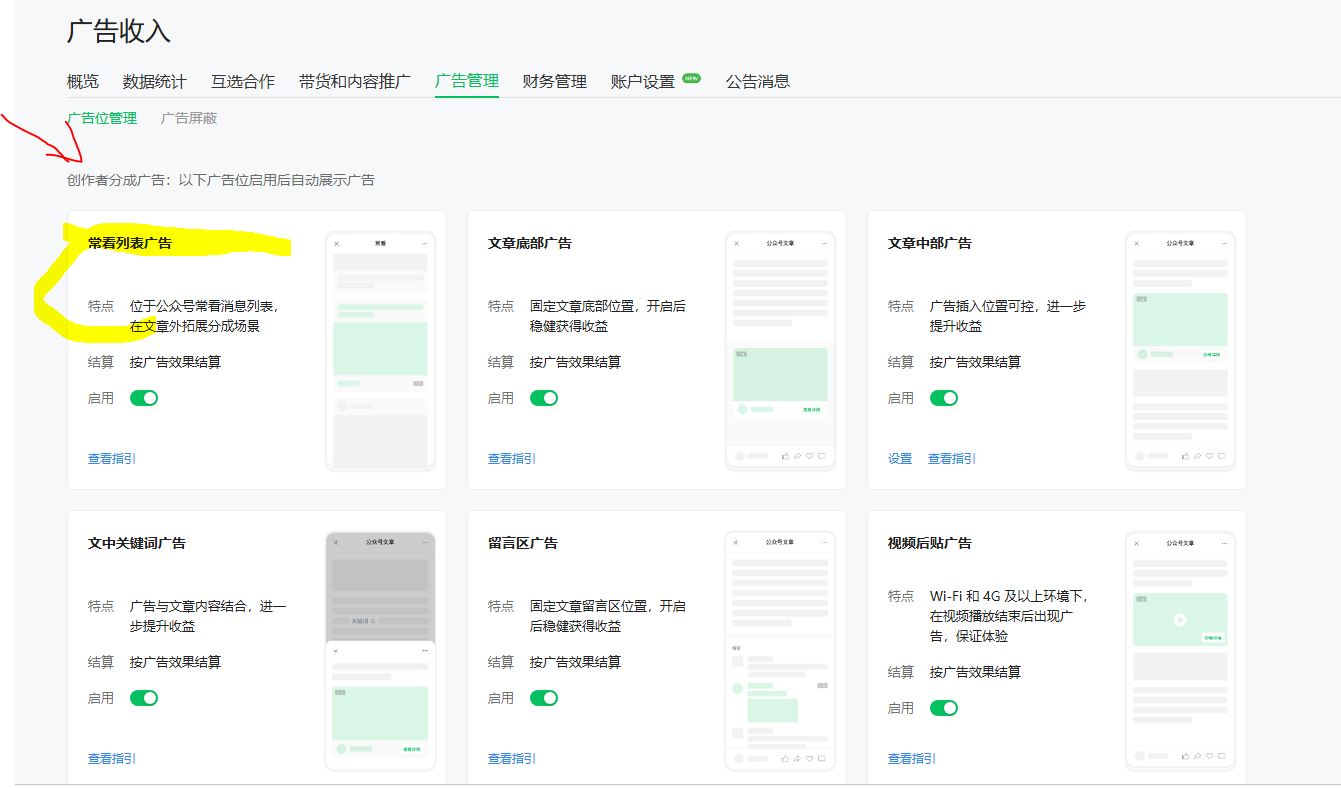The width and height of the screenshot is (1341, 788).
Task: Toggle 常看列表广告 enable switch
Action: (x=144, y=398)
